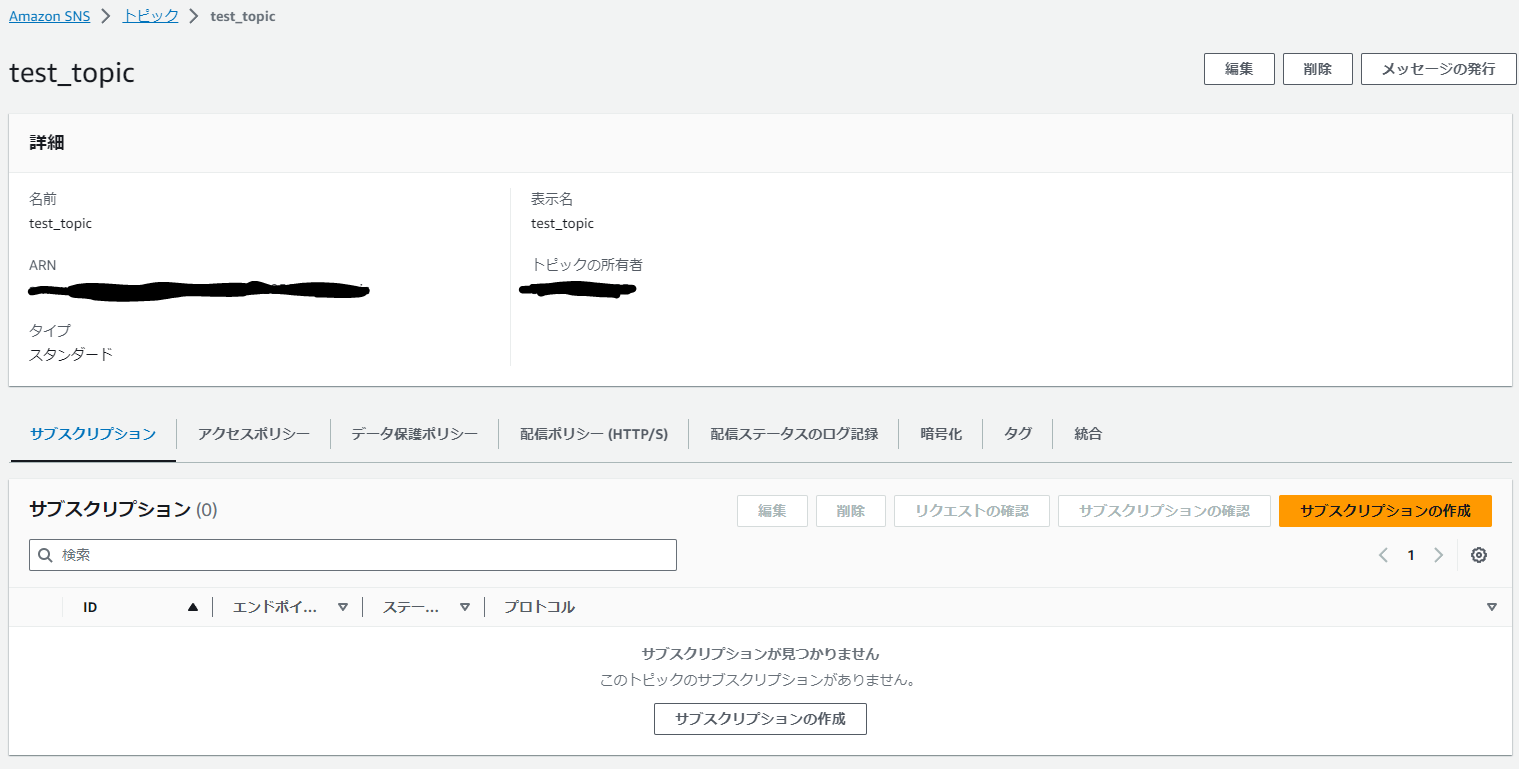The image size is (1519, 769).
Task: Open the 統合 tab
Action: 1087,433
